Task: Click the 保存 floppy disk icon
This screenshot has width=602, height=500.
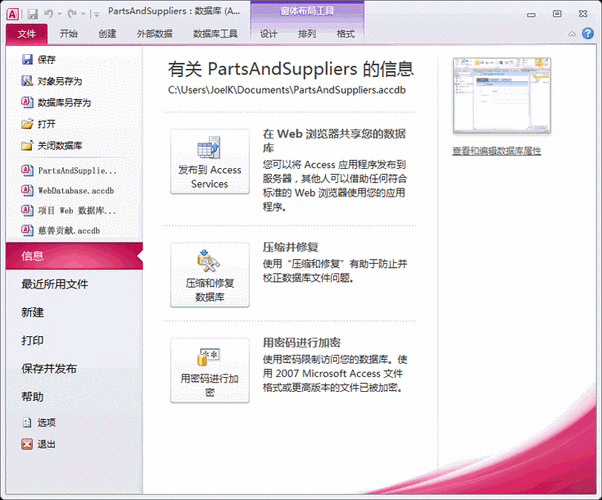Action: pos(27,59)
